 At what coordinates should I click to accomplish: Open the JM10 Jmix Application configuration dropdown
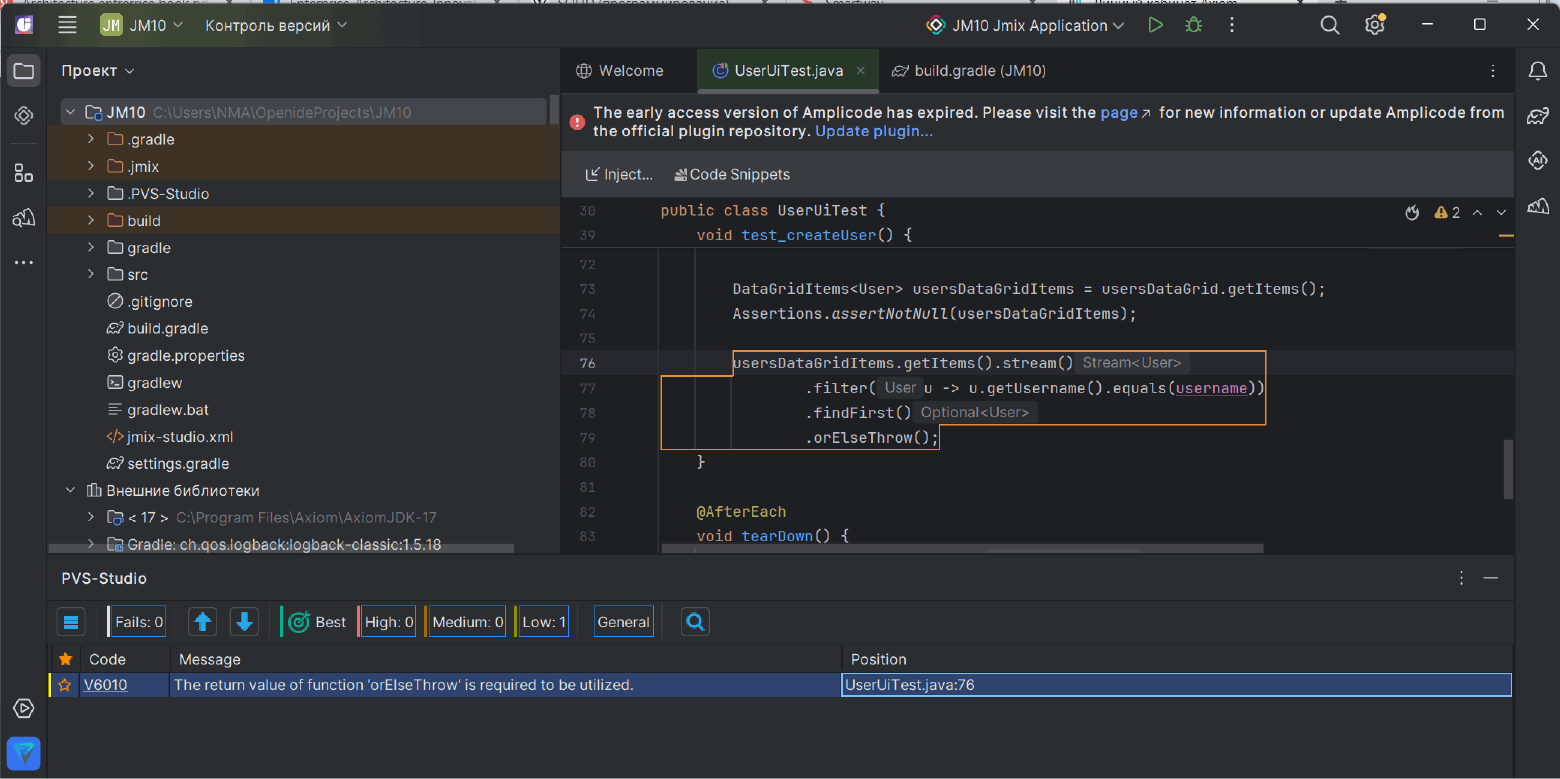coord(1027,25)
